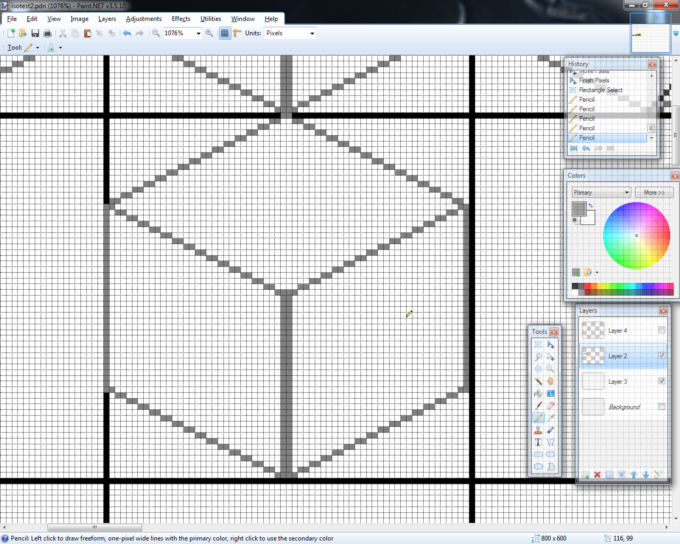Open the File menu

(12, 19)
